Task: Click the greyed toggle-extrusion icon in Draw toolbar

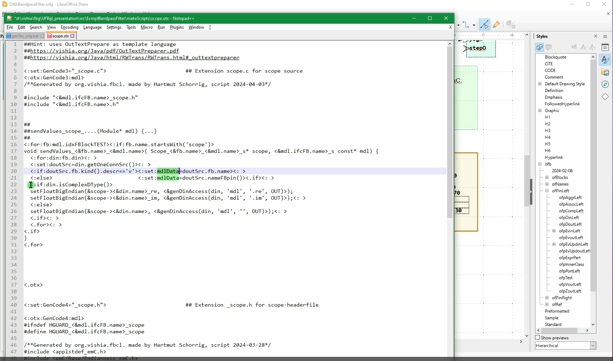Action: pyautogui.click(x=511, y=24)
